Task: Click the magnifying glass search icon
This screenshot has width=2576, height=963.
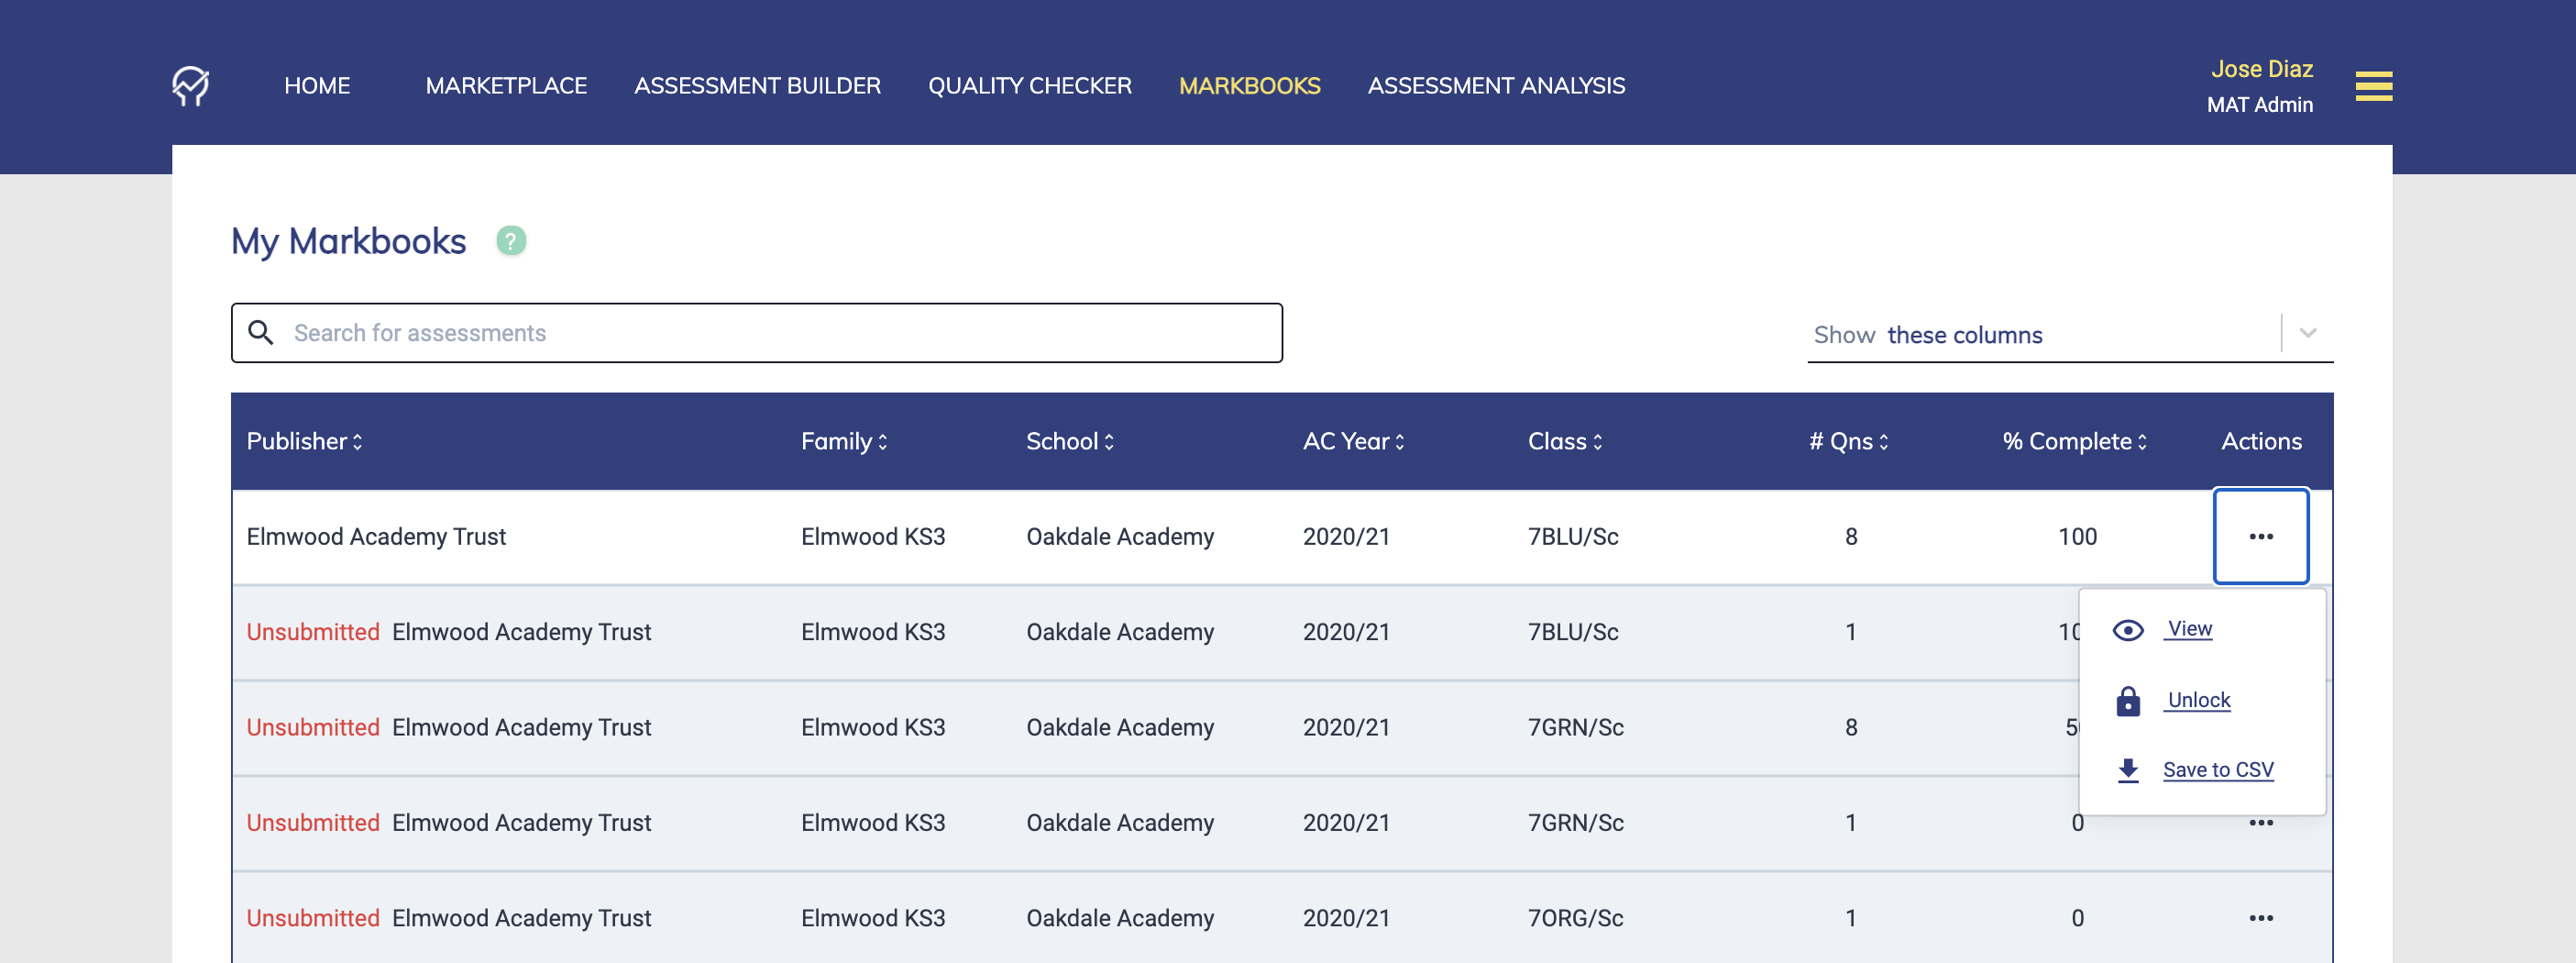Action: (263, 332)
